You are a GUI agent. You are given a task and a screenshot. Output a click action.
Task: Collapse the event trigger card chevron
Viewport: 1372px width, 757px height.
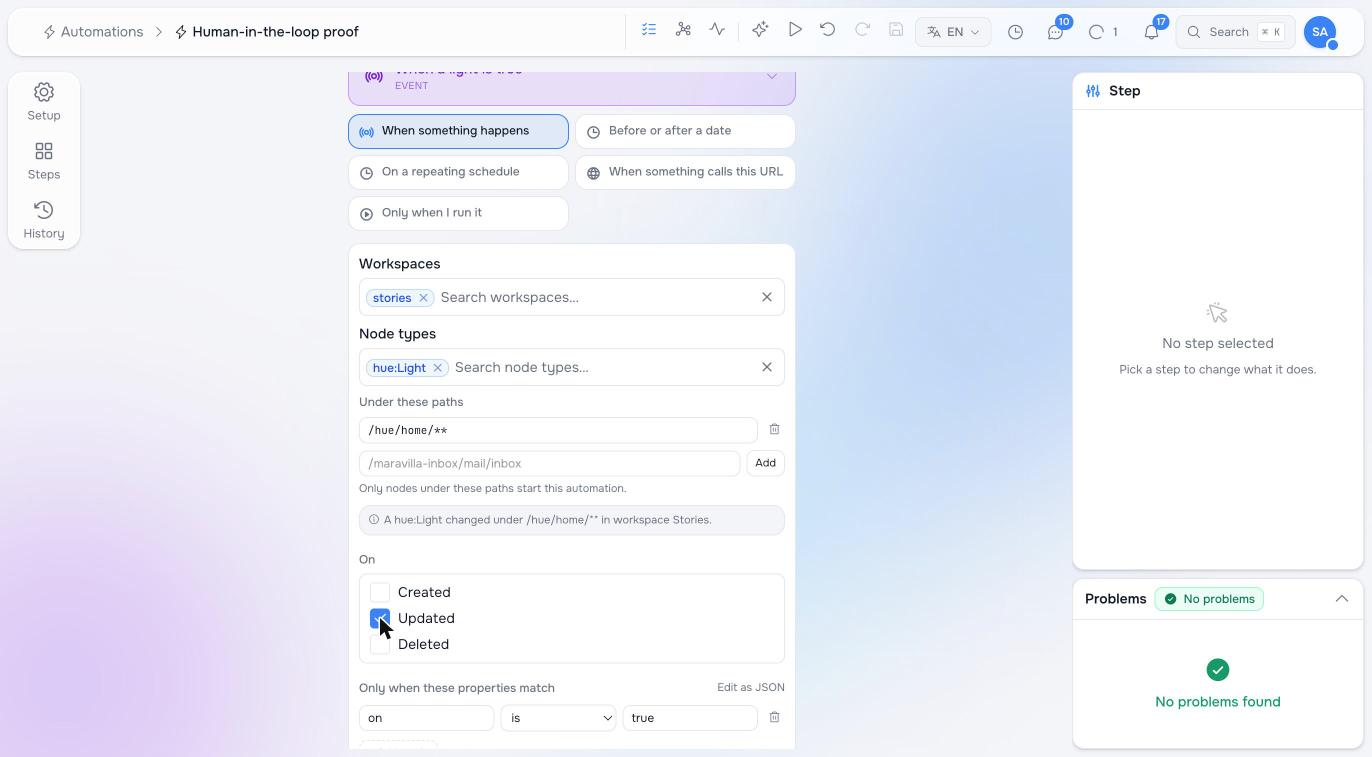772,76
